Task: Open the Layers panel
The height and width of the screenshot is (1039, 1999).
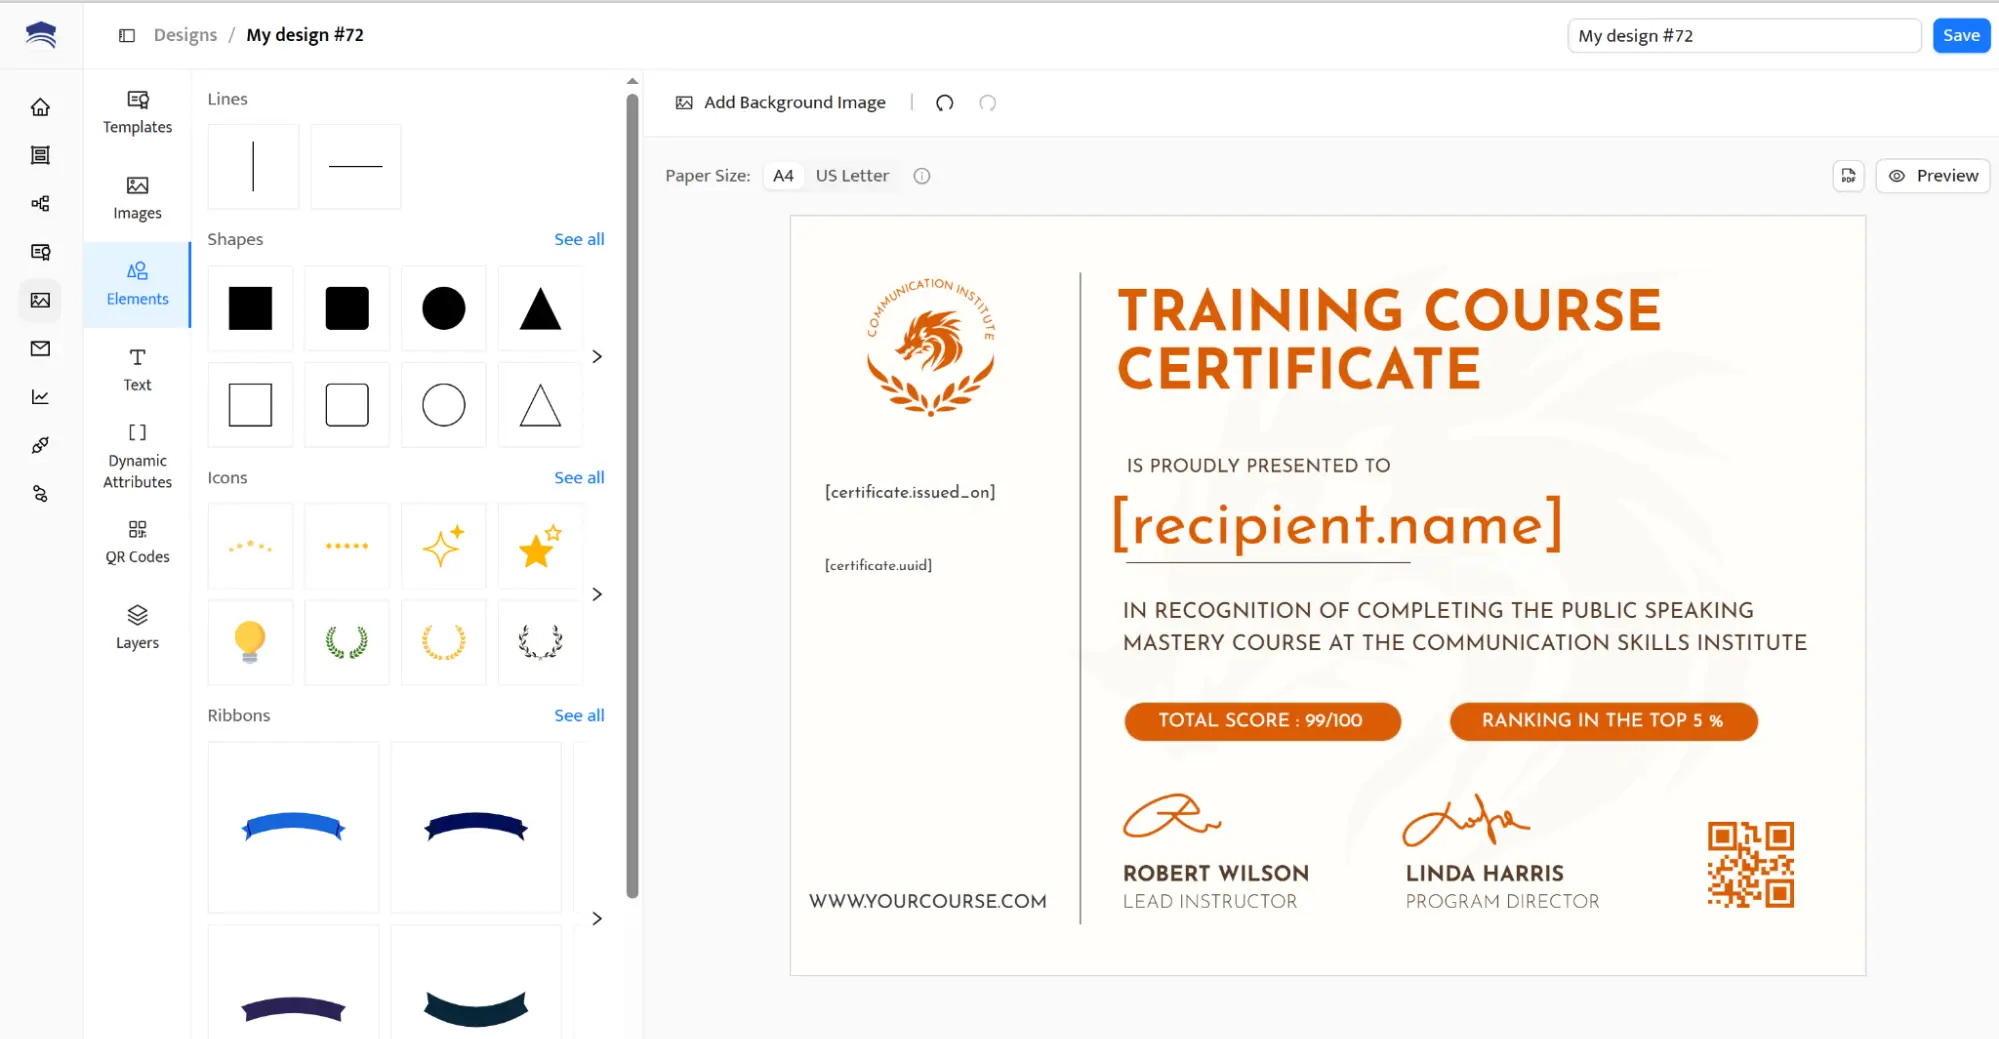Action: (136, 627)
